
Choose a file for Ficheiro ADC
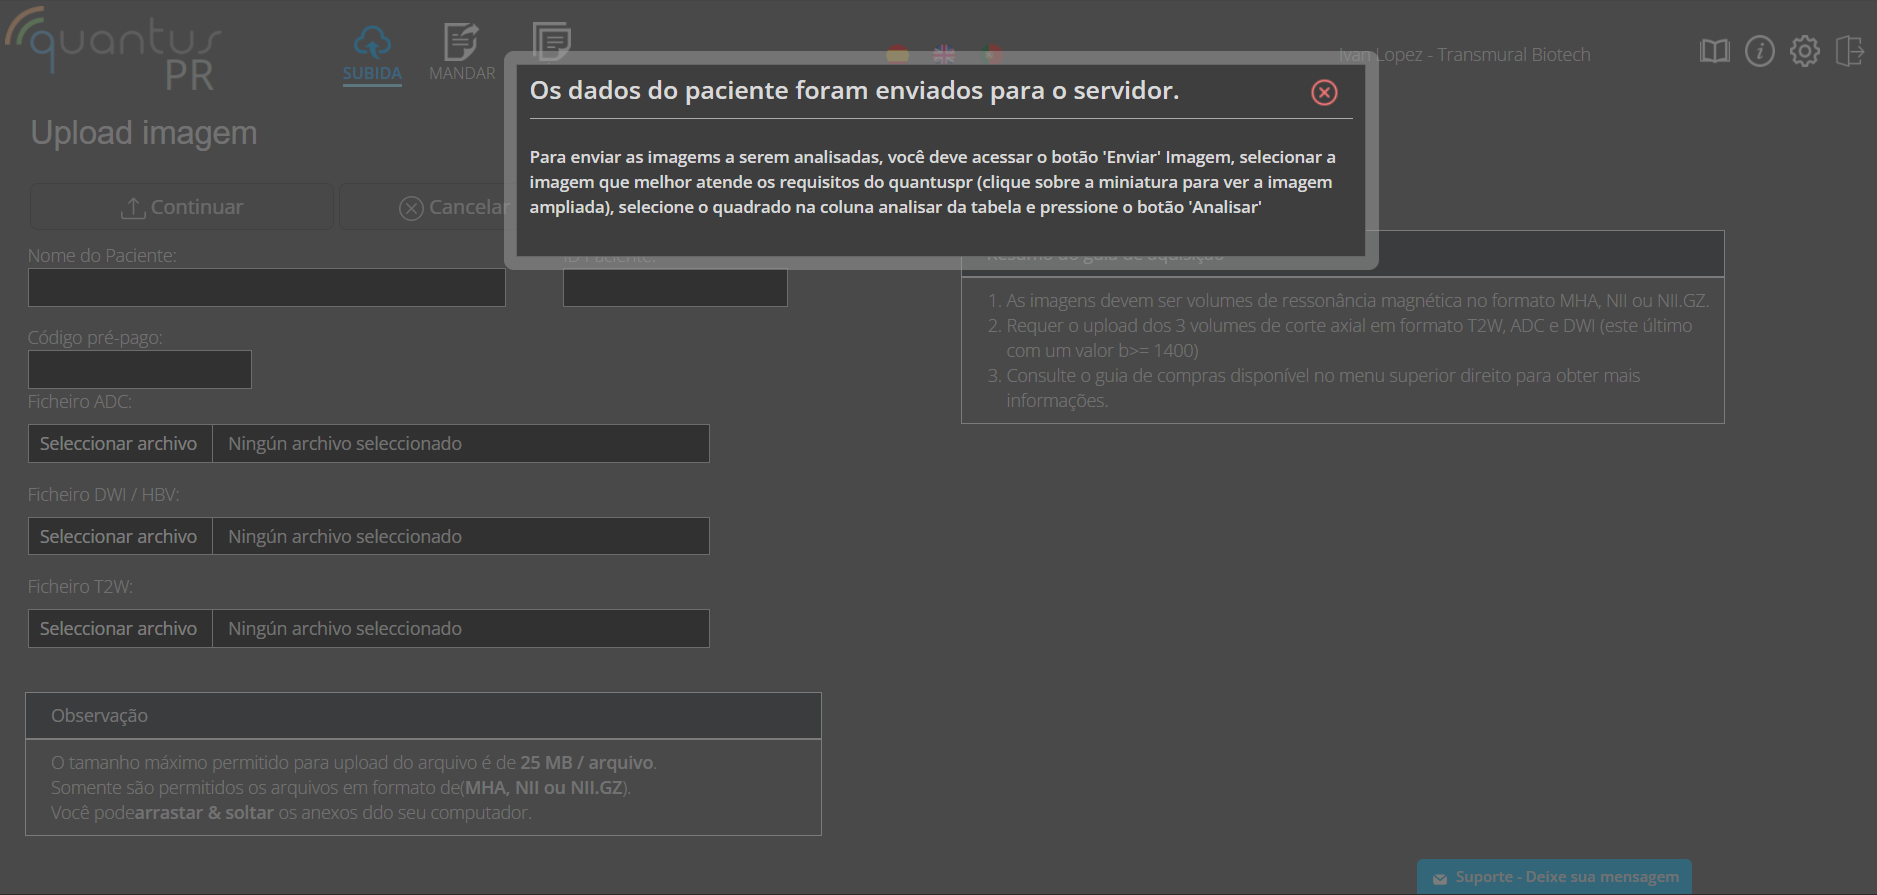pyautogui.click(x=119, y=444)
